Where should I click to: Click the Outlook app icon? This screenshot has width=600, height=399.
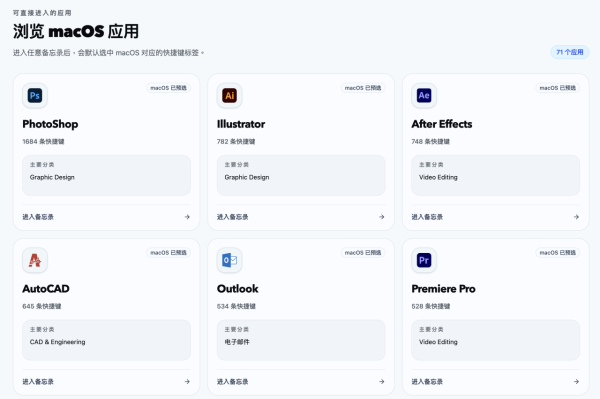point(230,261)
